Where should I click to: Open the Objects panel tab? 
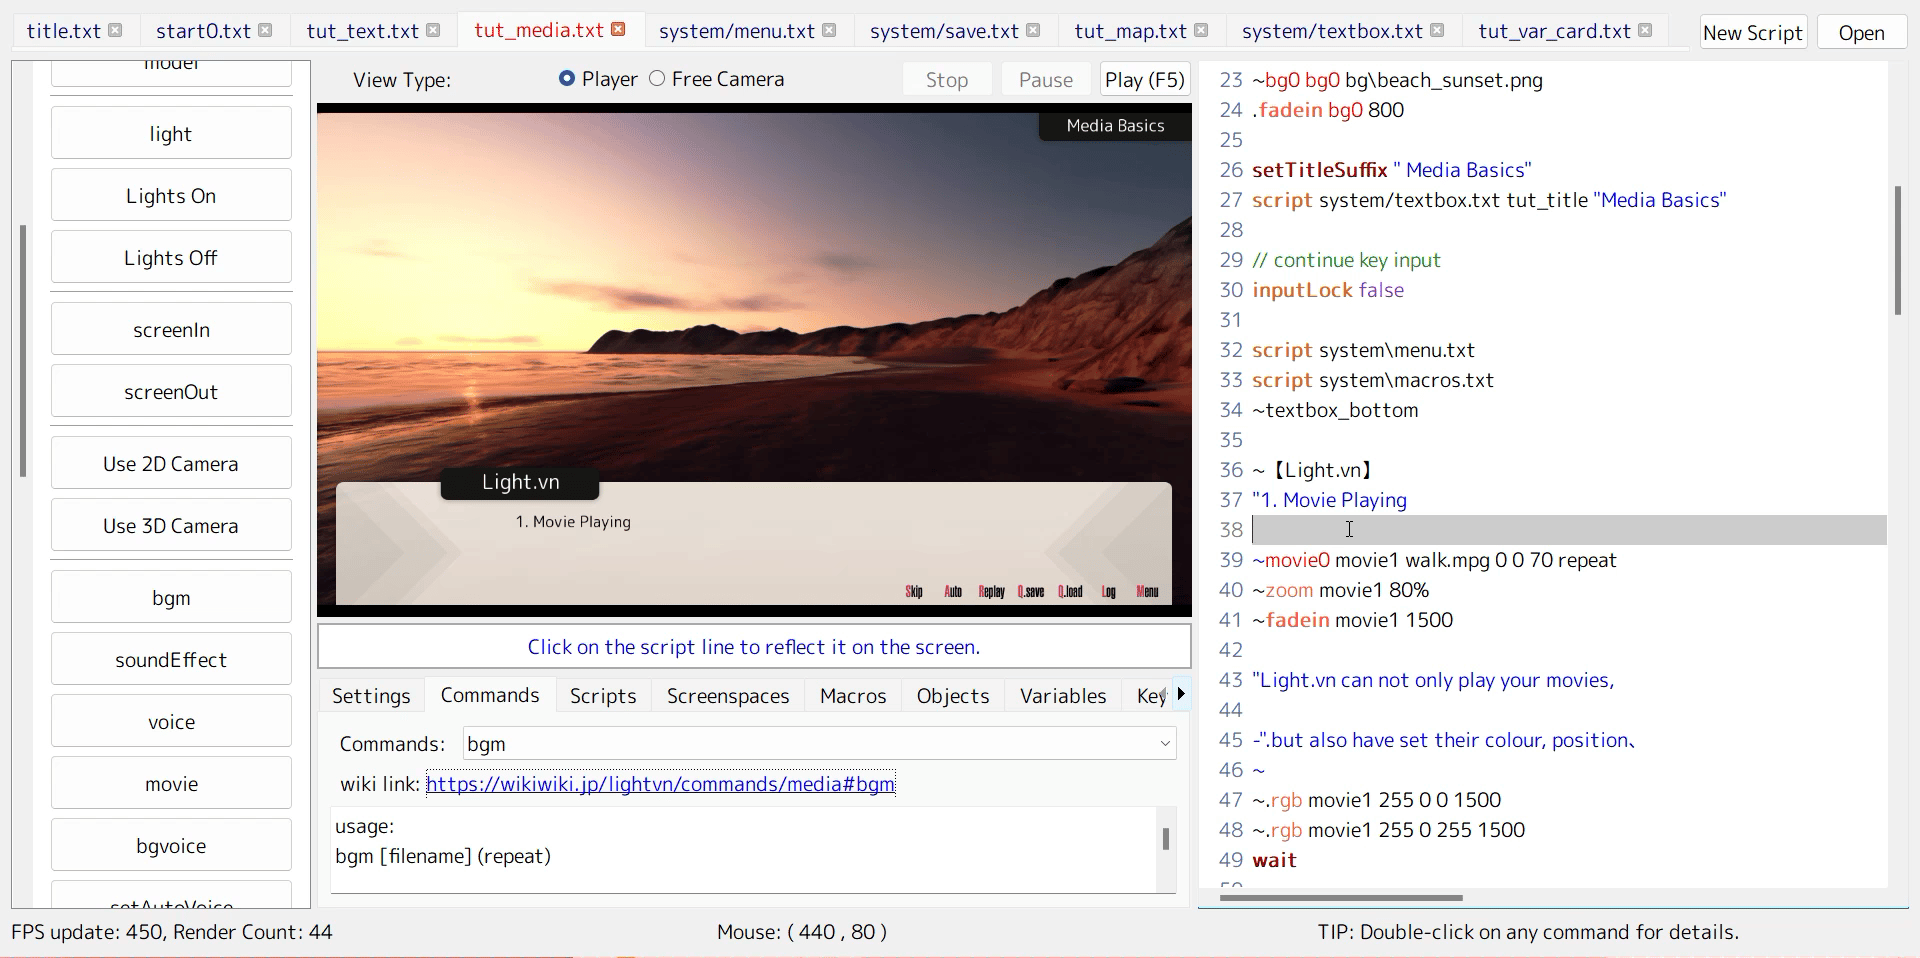(x=953, y=696)
